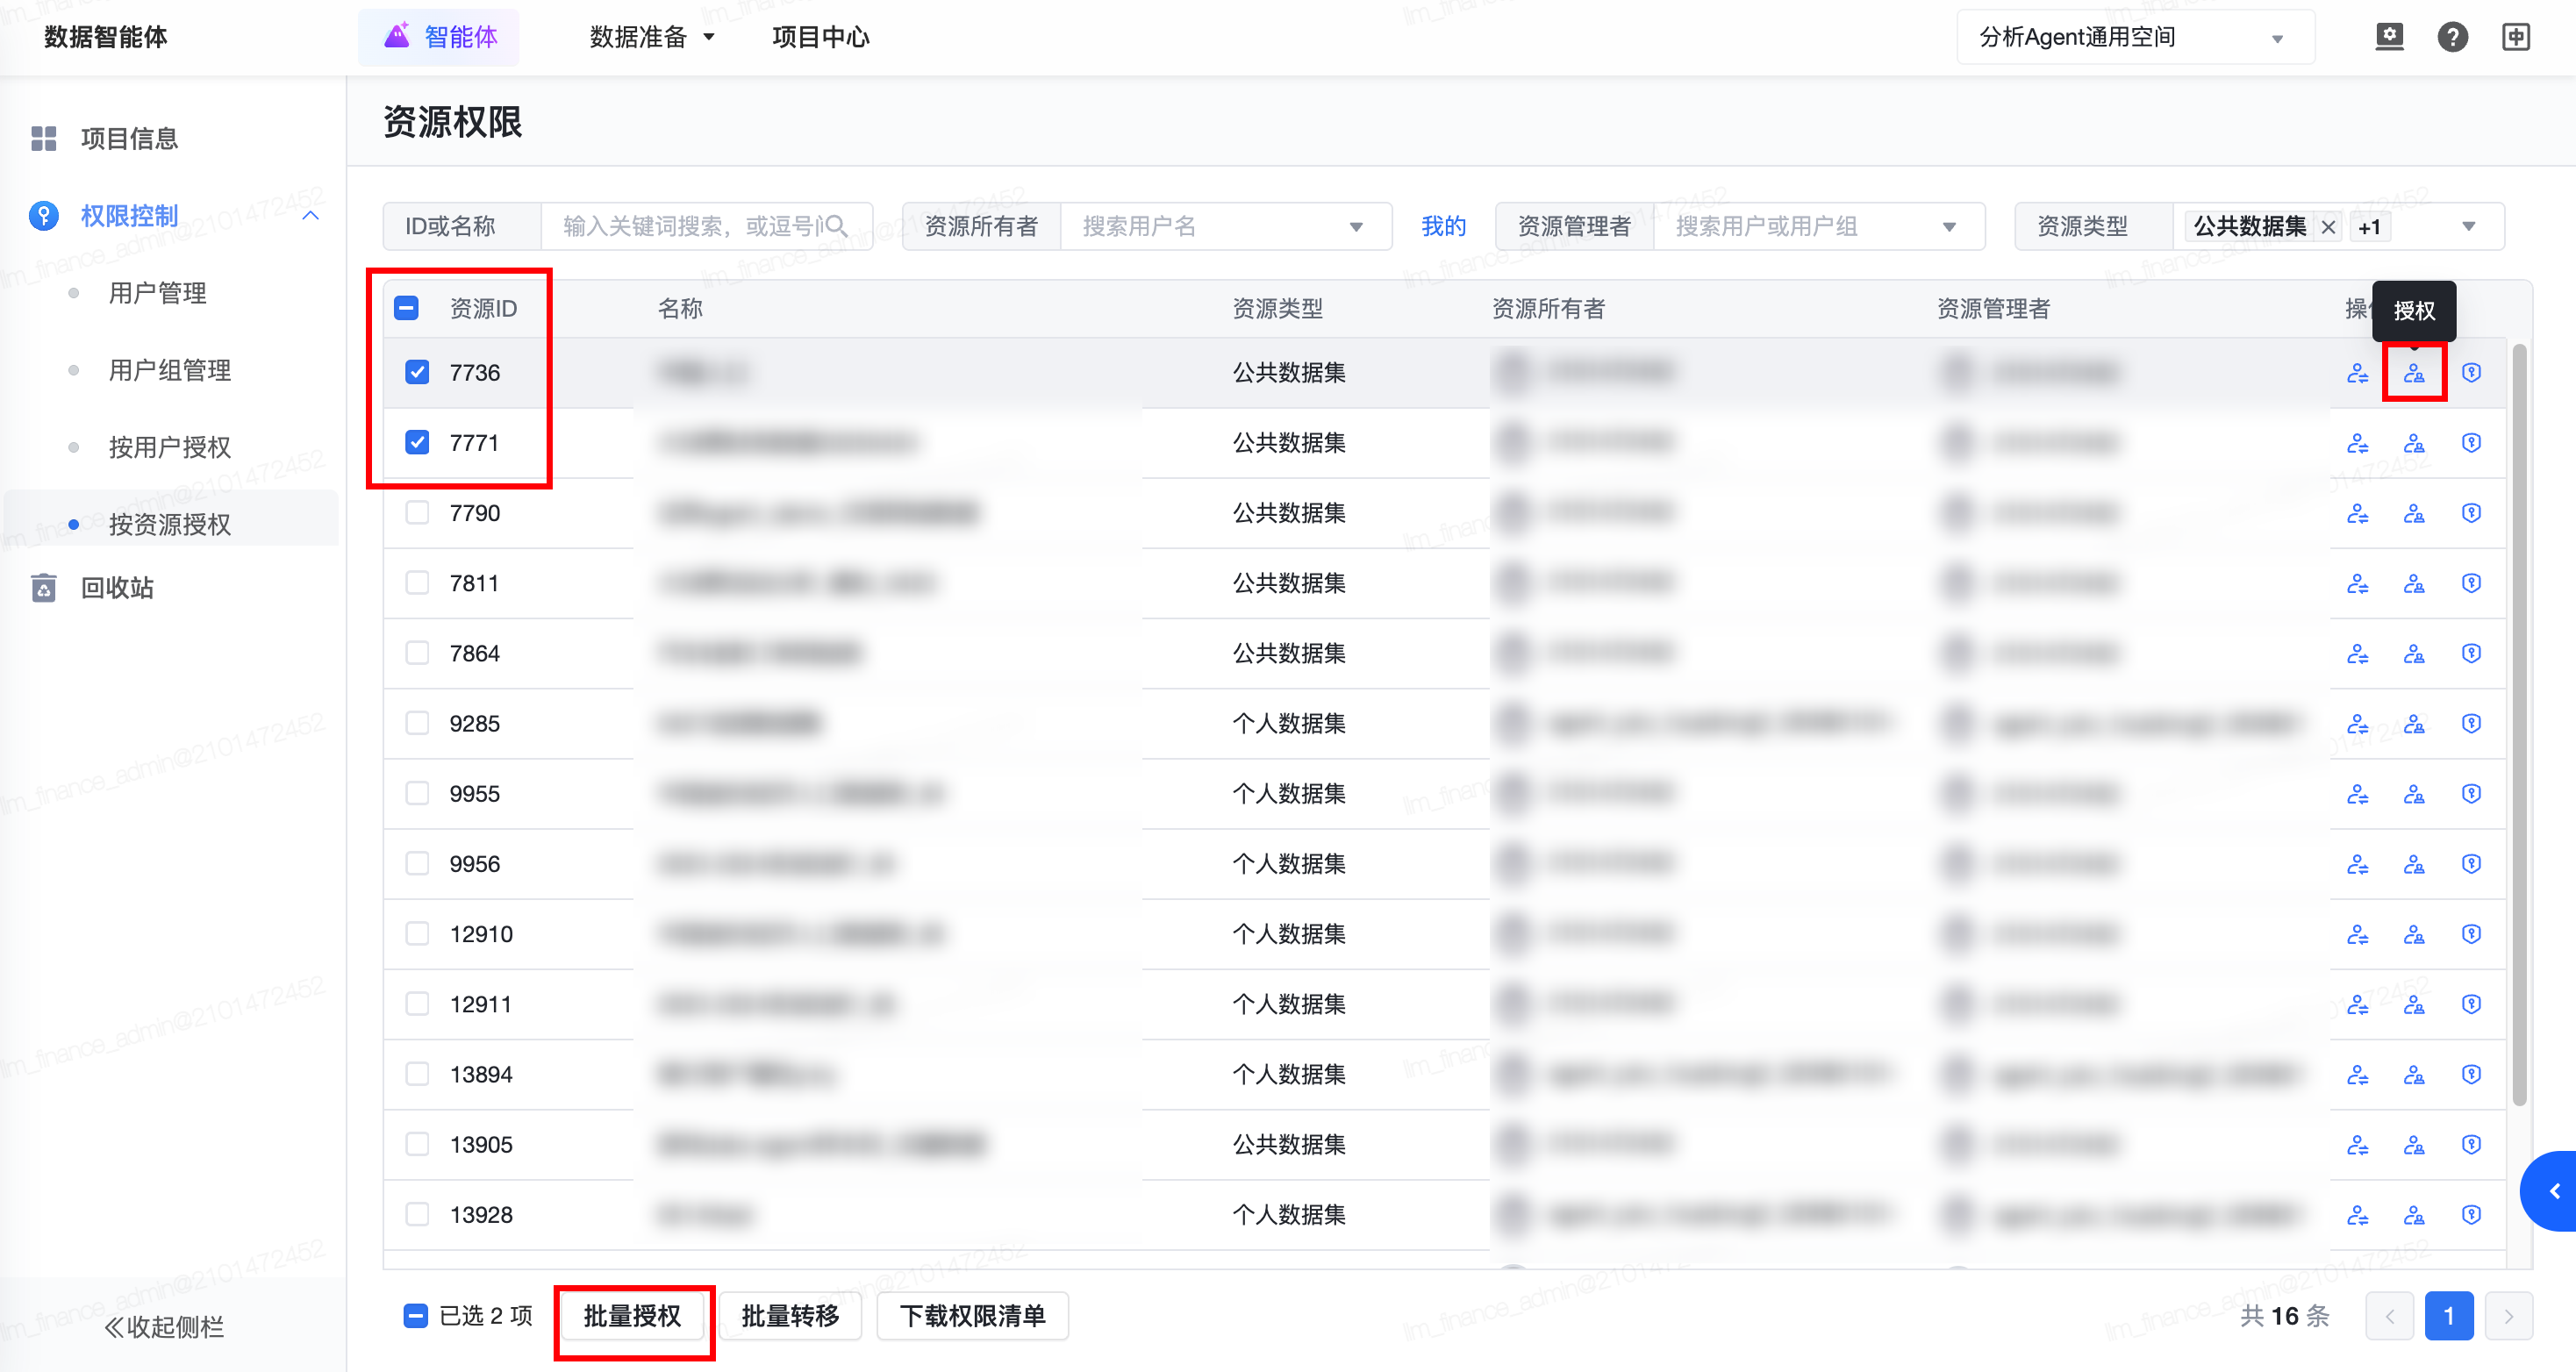Click the shield key icon in row 9955
Image resolution: width=2576 pixels, height=1372 pixels.
point(2471,794)
